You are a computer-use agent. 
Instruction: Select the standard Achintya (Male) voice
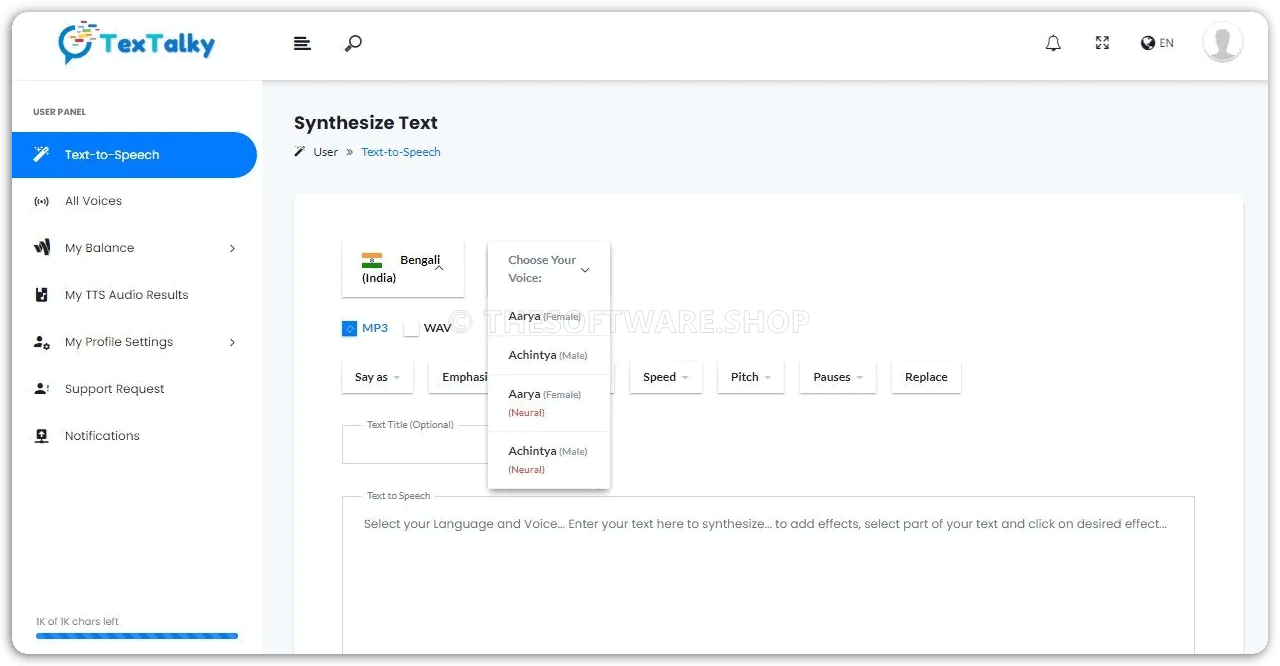(549, 355)
